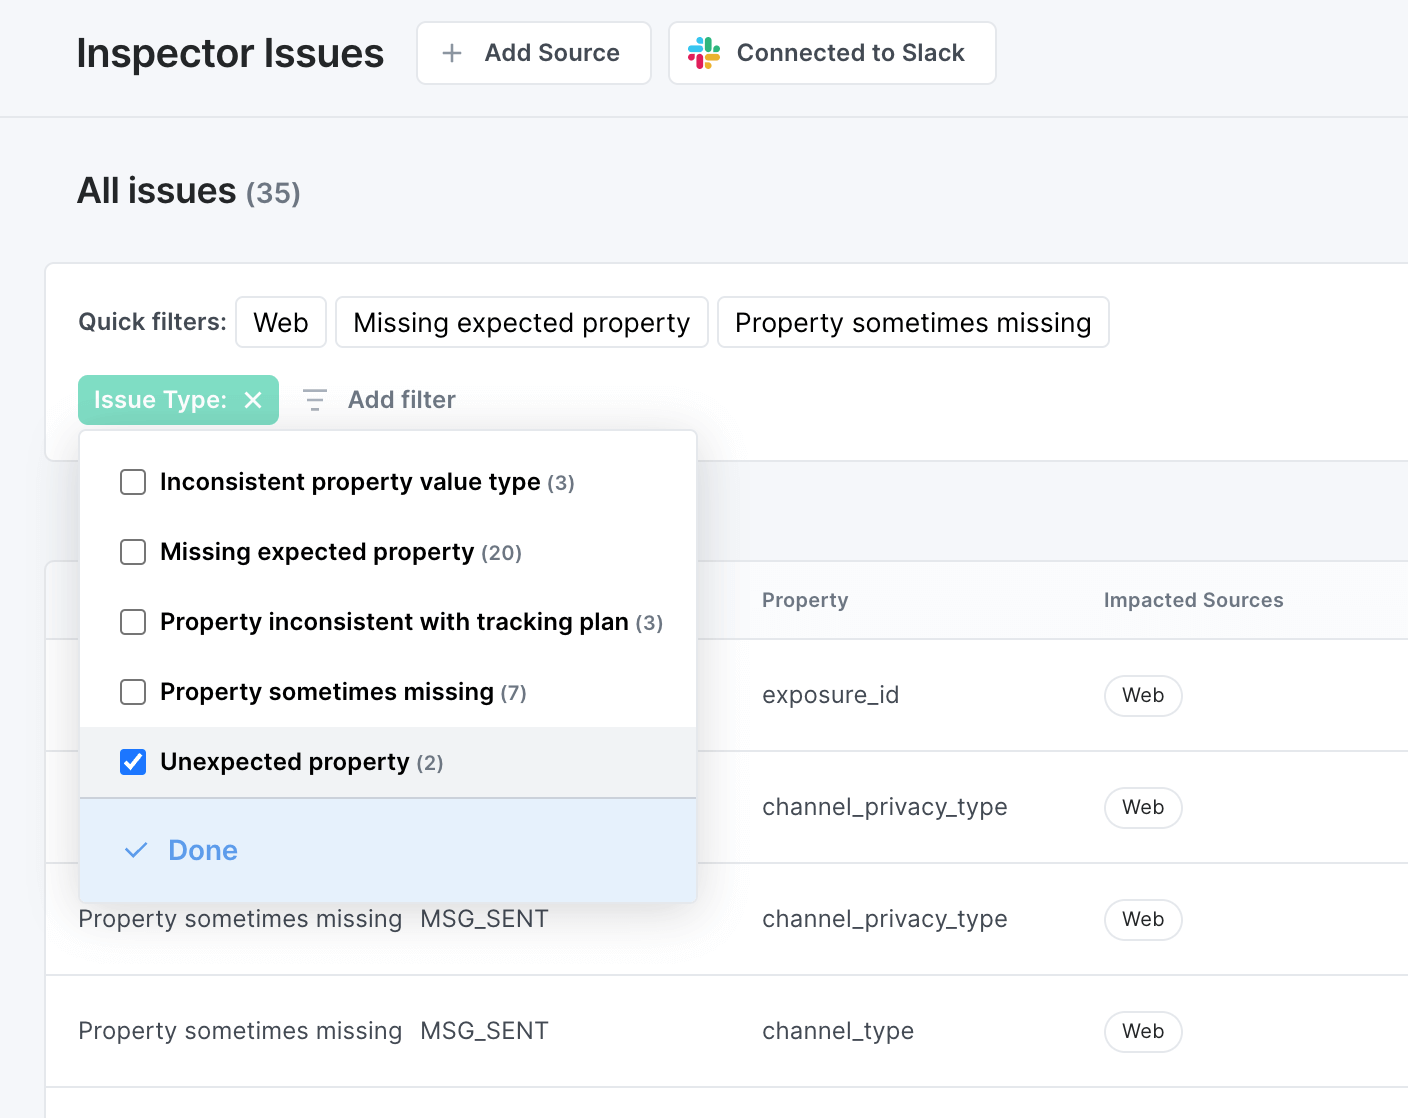Apply the Web quick filter
This screenshot has width=1408, height=1118.
(280, 322)
